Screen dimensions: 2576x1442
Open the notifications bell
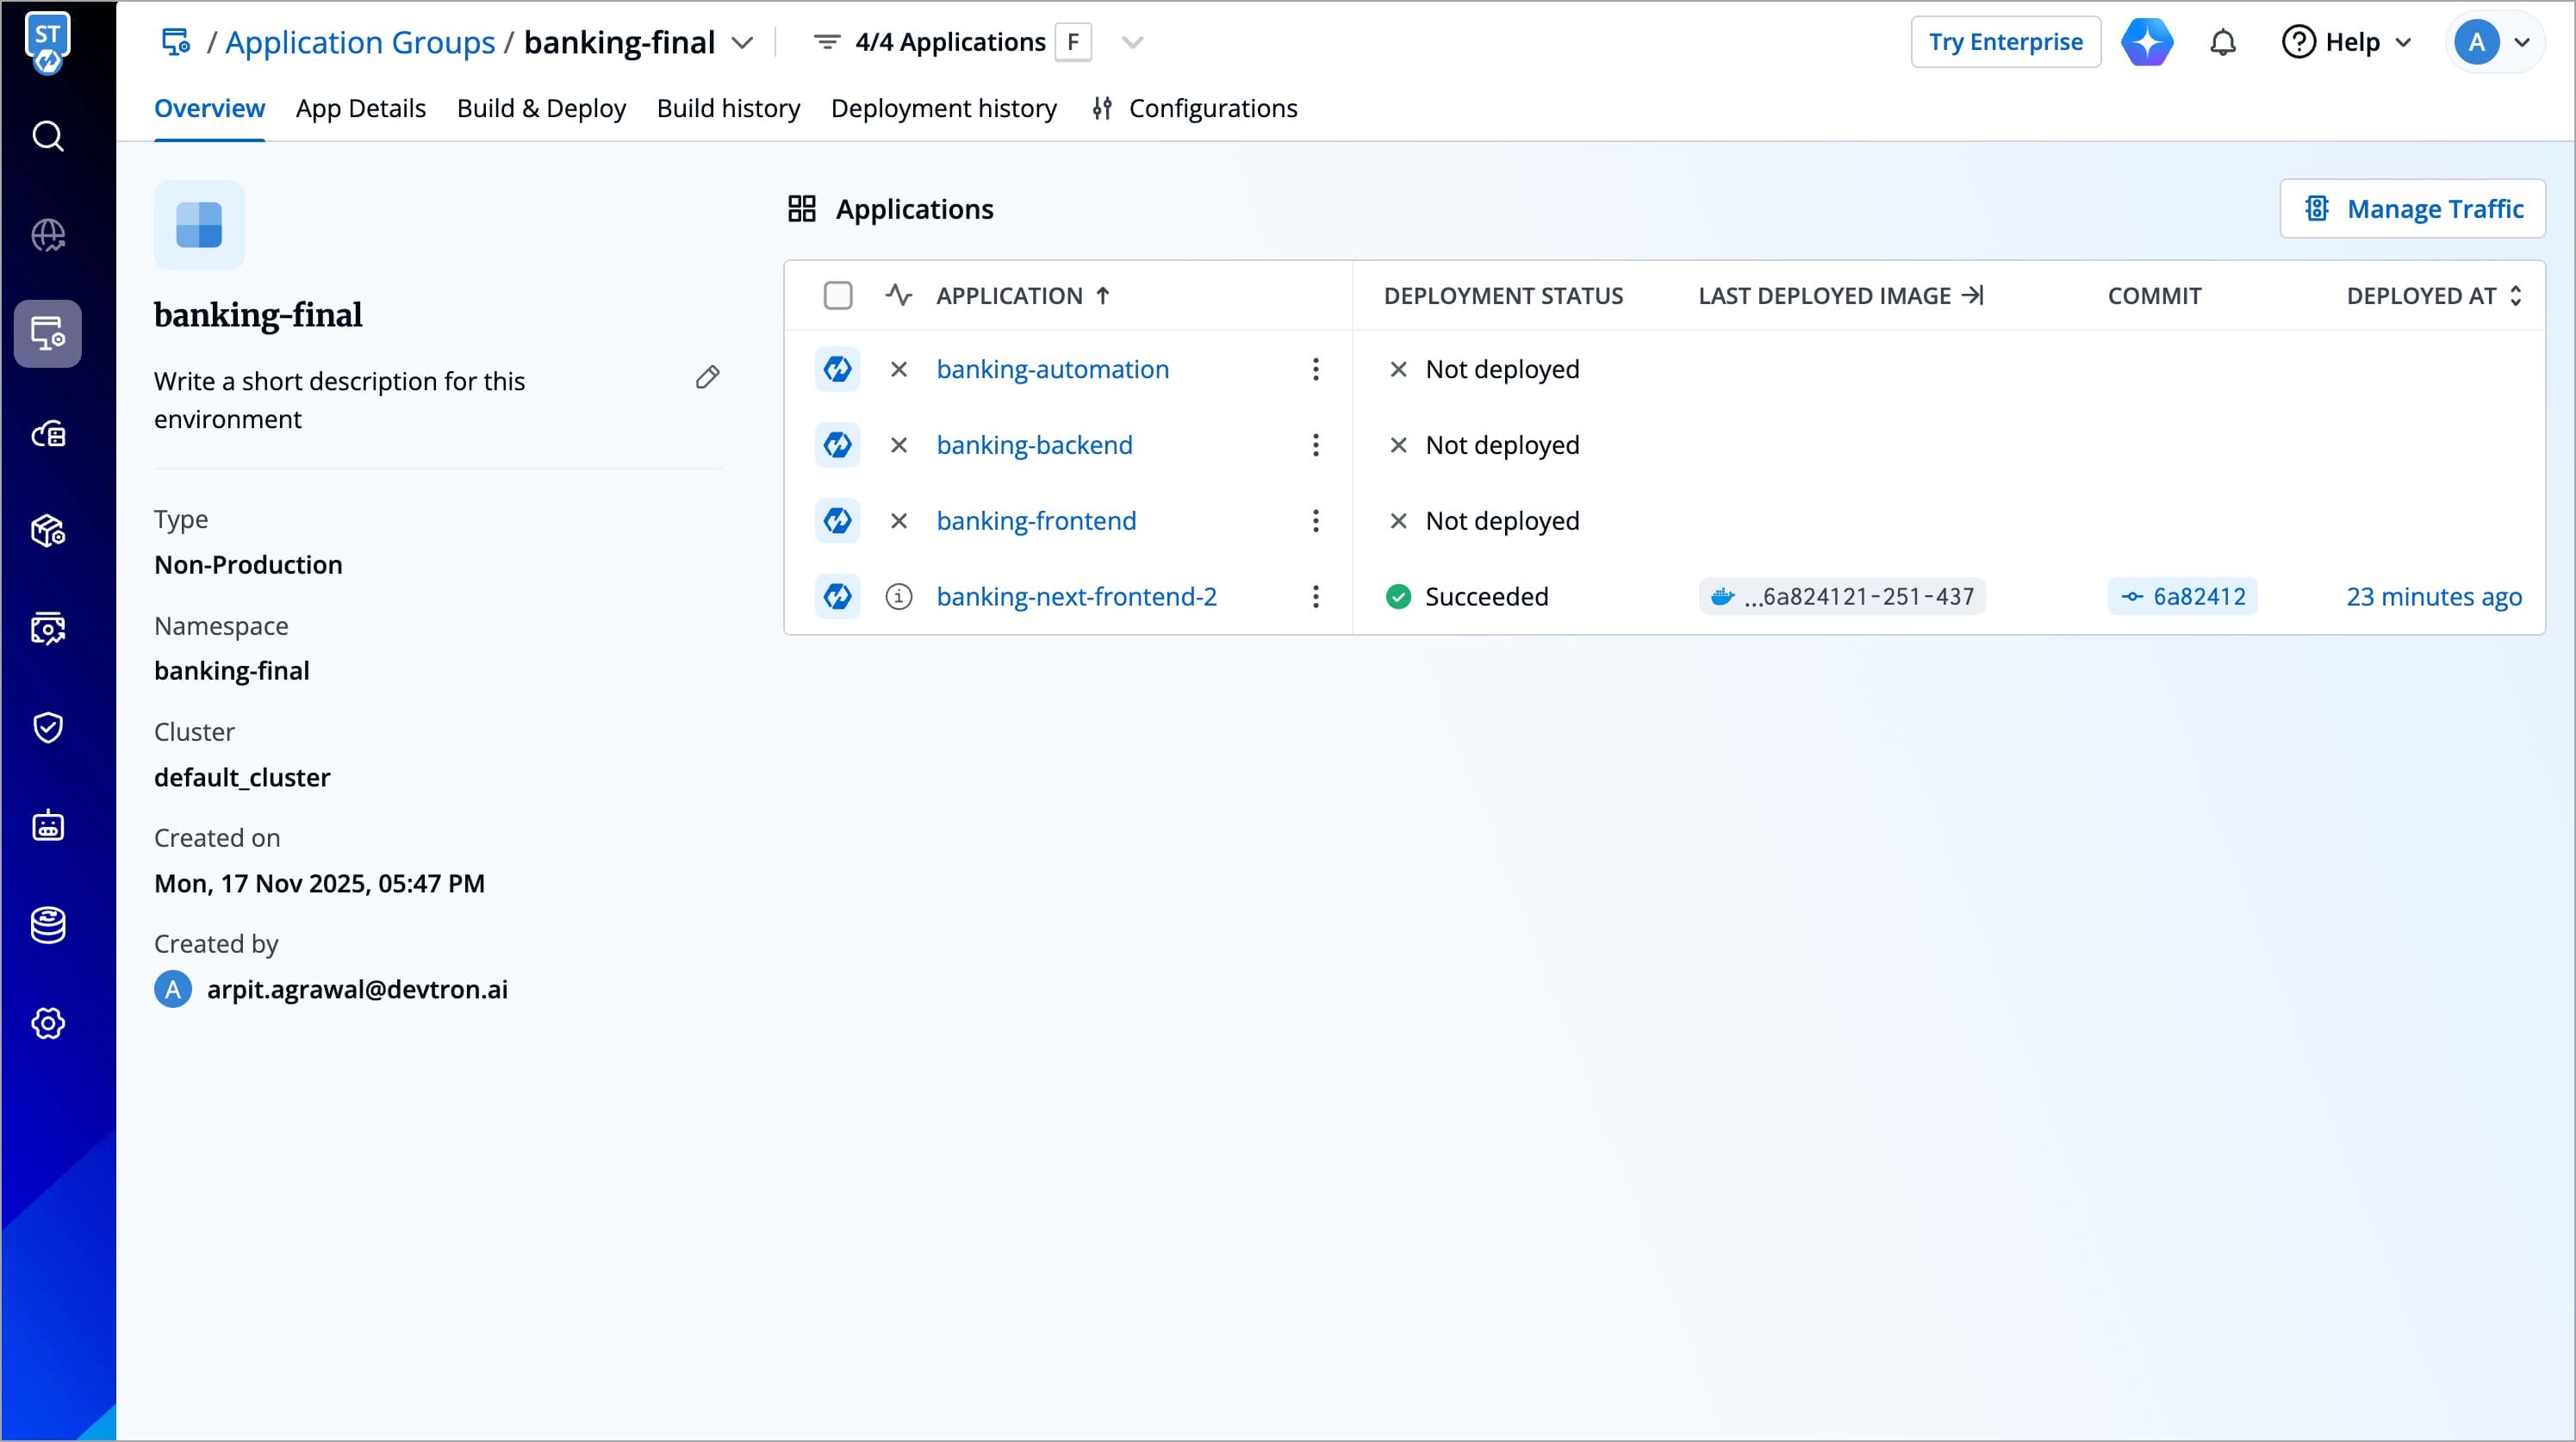(x=2222, y=42)
